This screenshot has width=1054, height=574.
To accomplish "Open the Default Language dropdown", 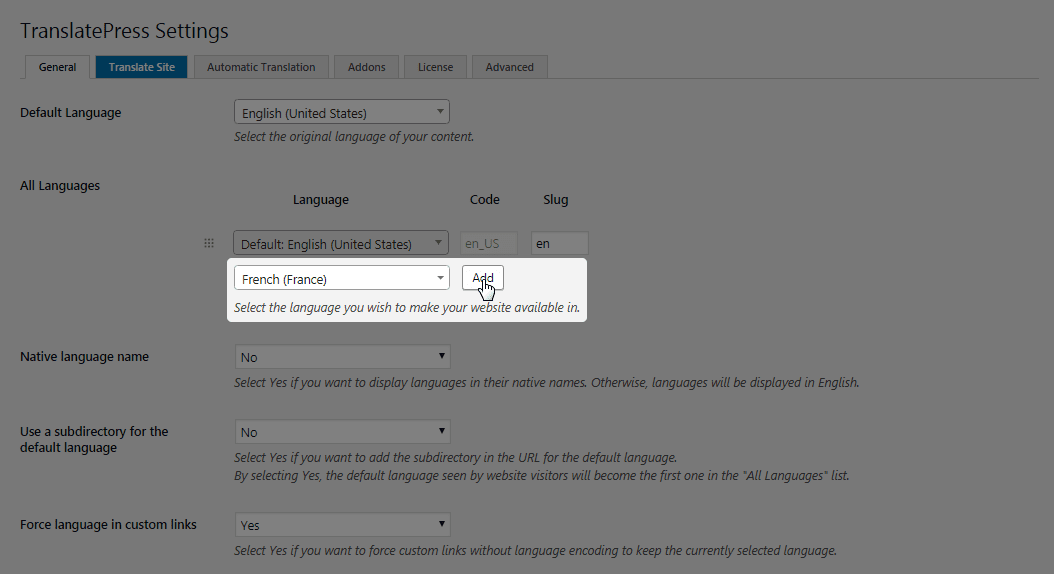I will (341, 113).
